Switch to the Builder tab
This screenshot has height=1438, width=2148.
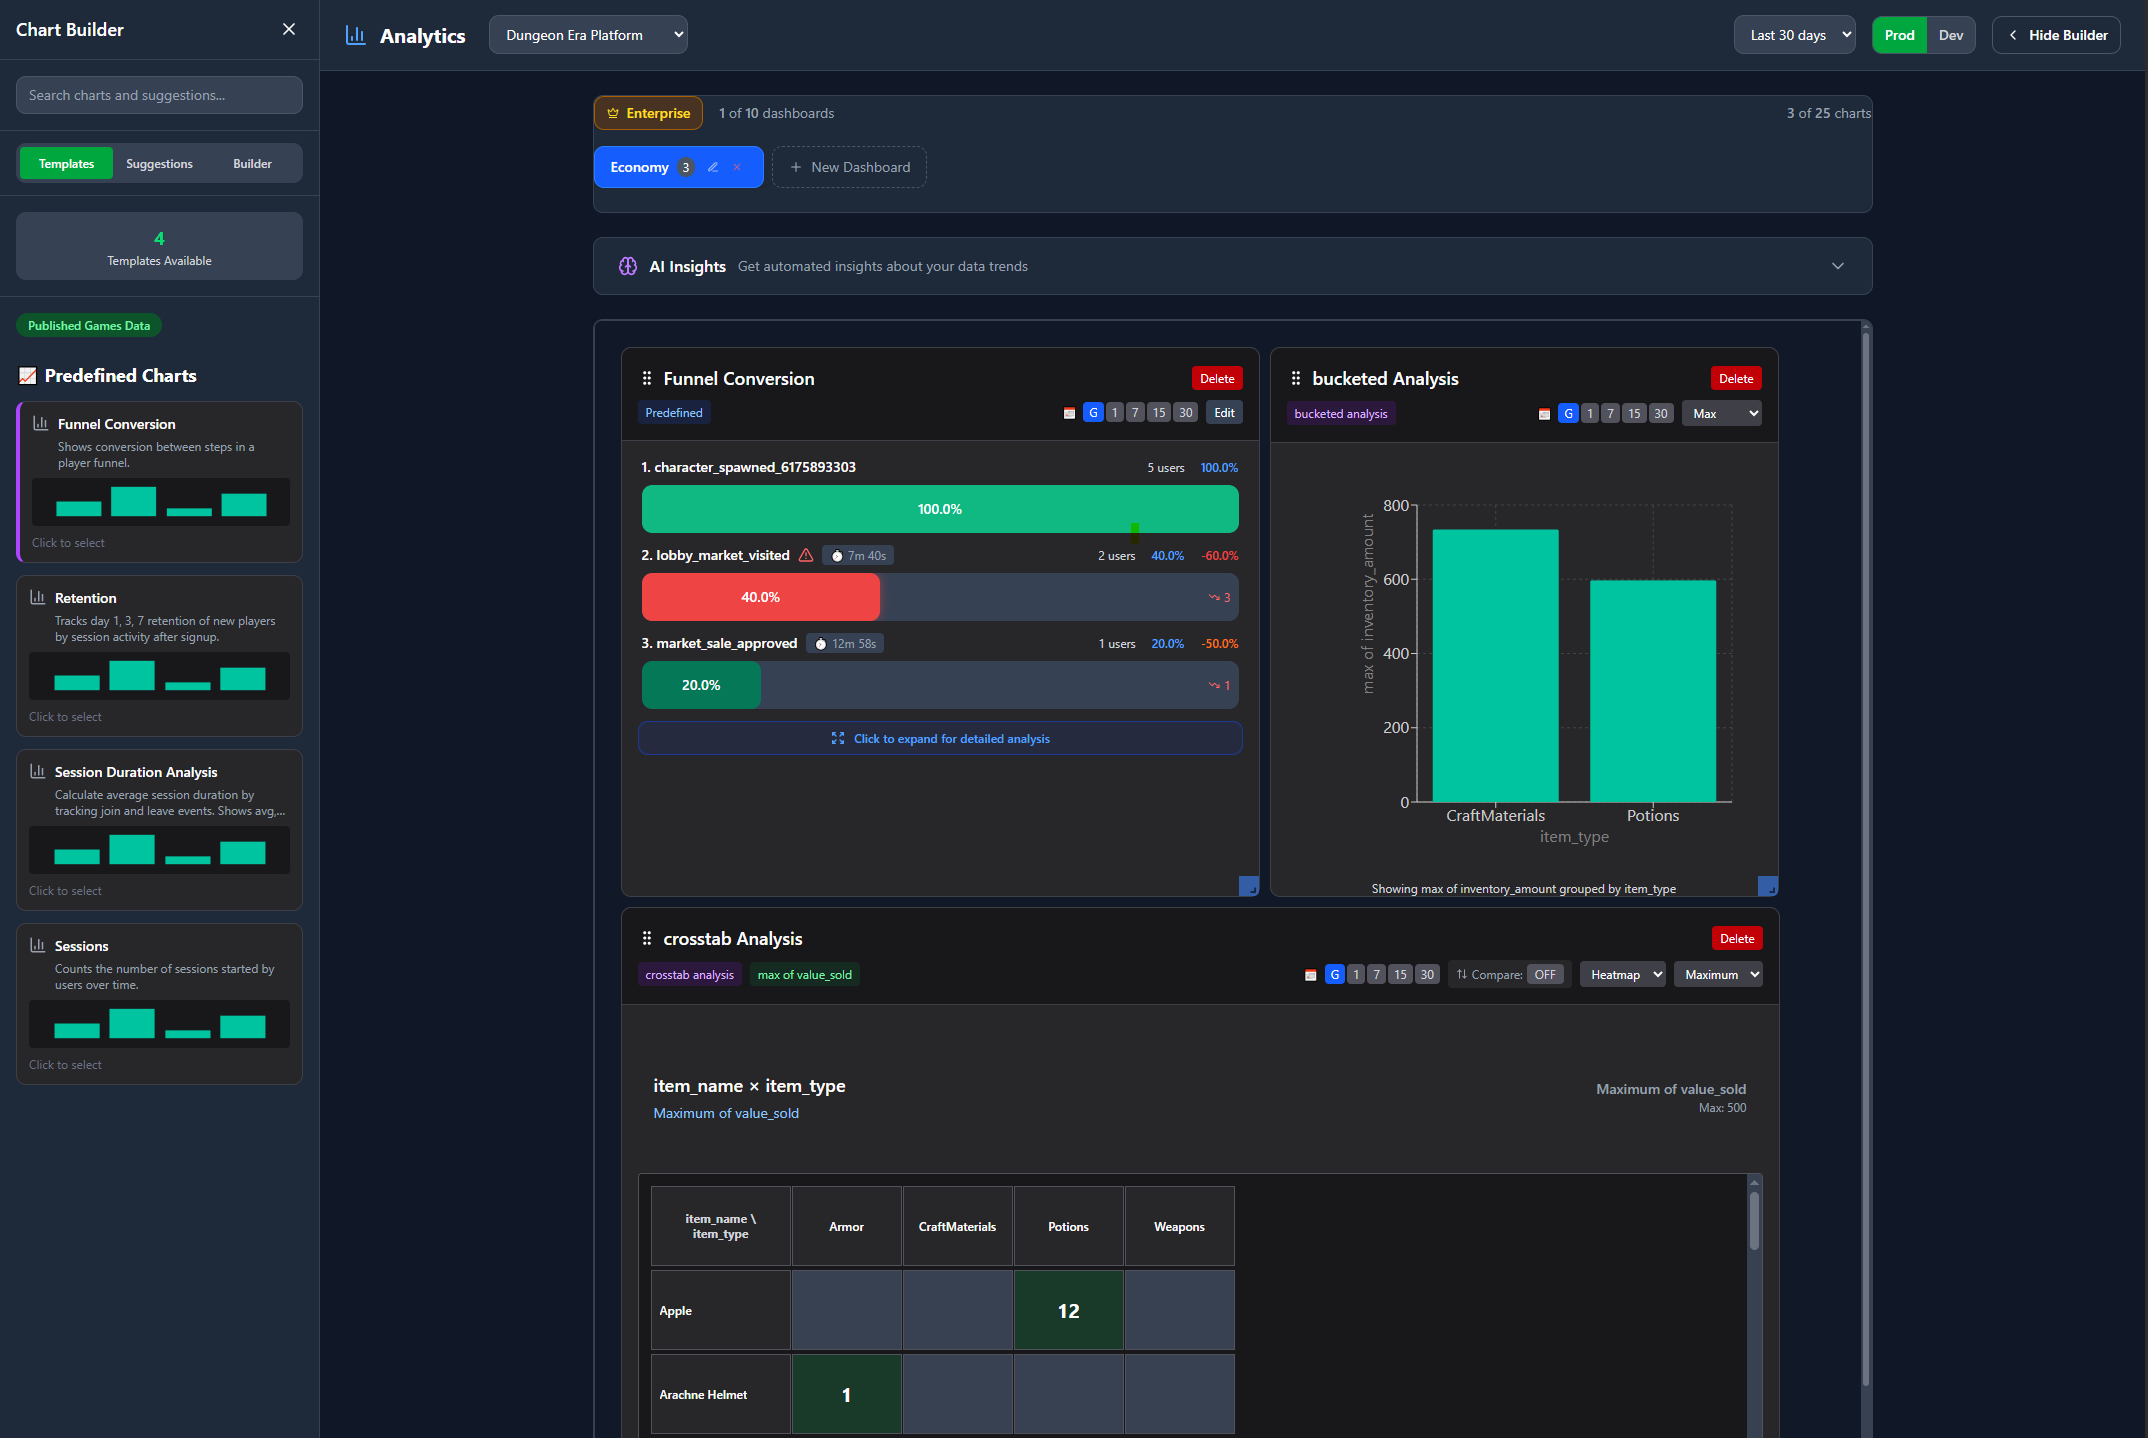(252, 163)
